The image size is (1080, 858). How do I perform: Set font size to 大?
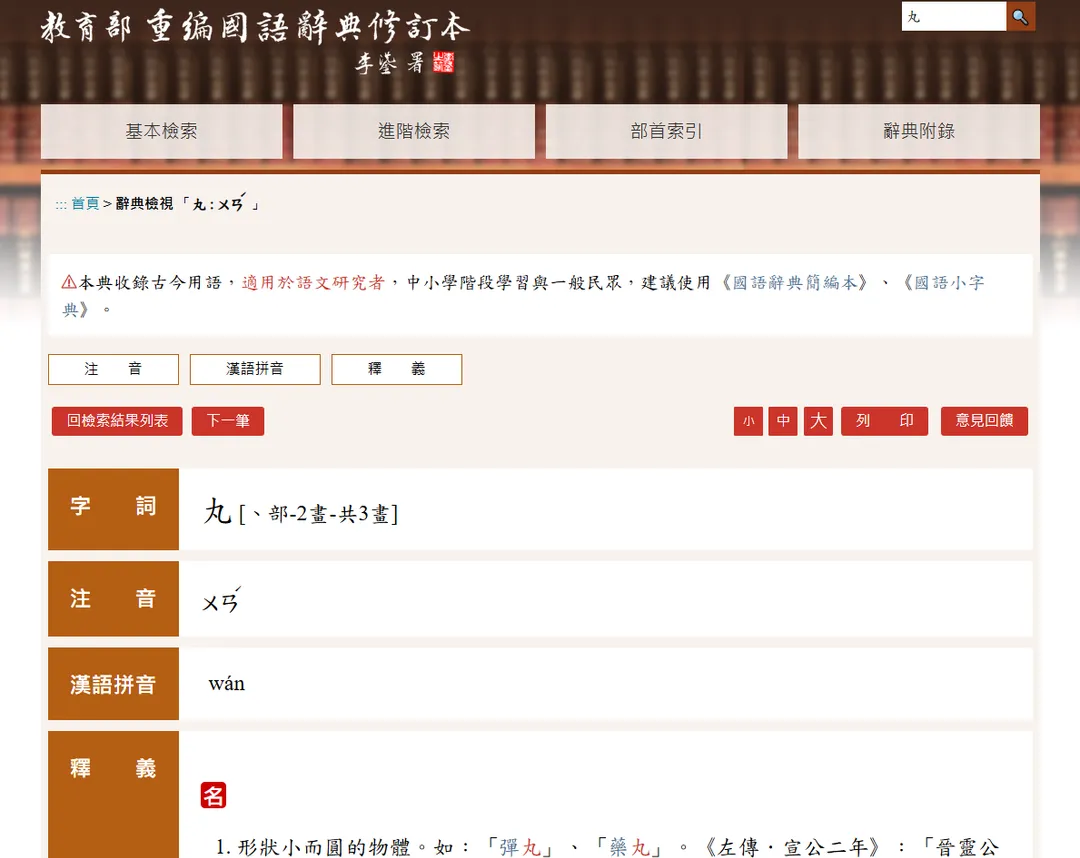pos(818,421)
